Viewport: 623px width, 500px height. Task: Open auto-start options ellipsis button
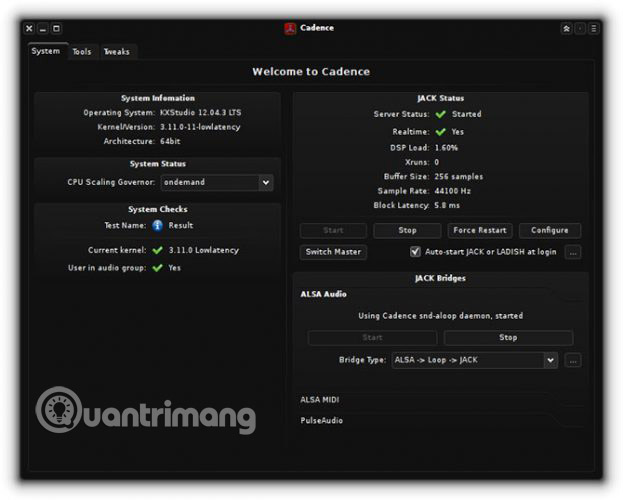pyautogui.click(x=573, y=252)
